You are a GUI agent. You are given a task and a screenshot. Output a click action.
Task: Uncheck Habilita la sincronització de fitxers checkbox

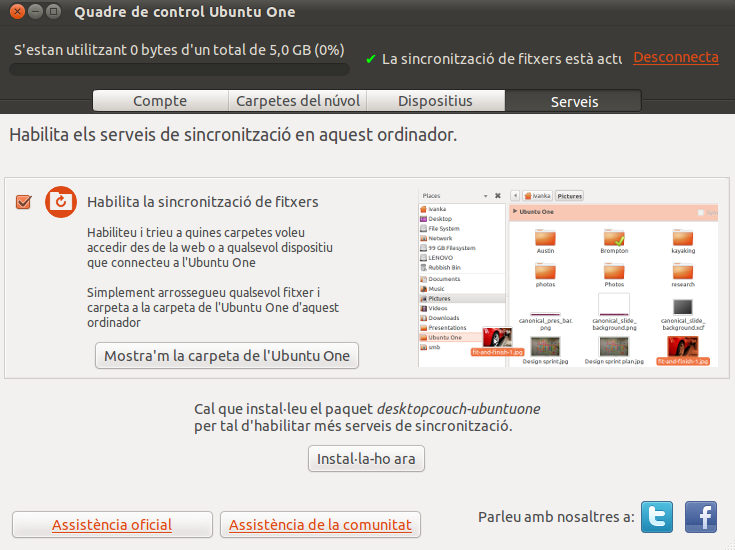pos(23,202)
